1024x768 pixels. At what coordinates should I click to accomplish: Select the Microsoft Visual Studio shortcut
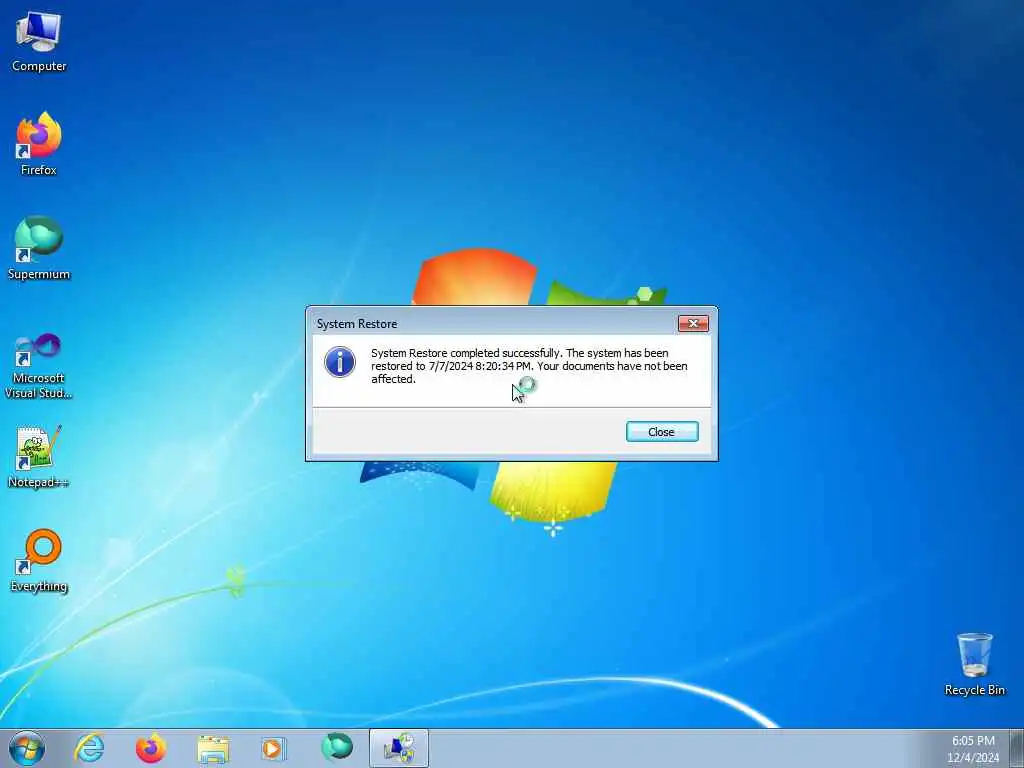click(39, 366)
